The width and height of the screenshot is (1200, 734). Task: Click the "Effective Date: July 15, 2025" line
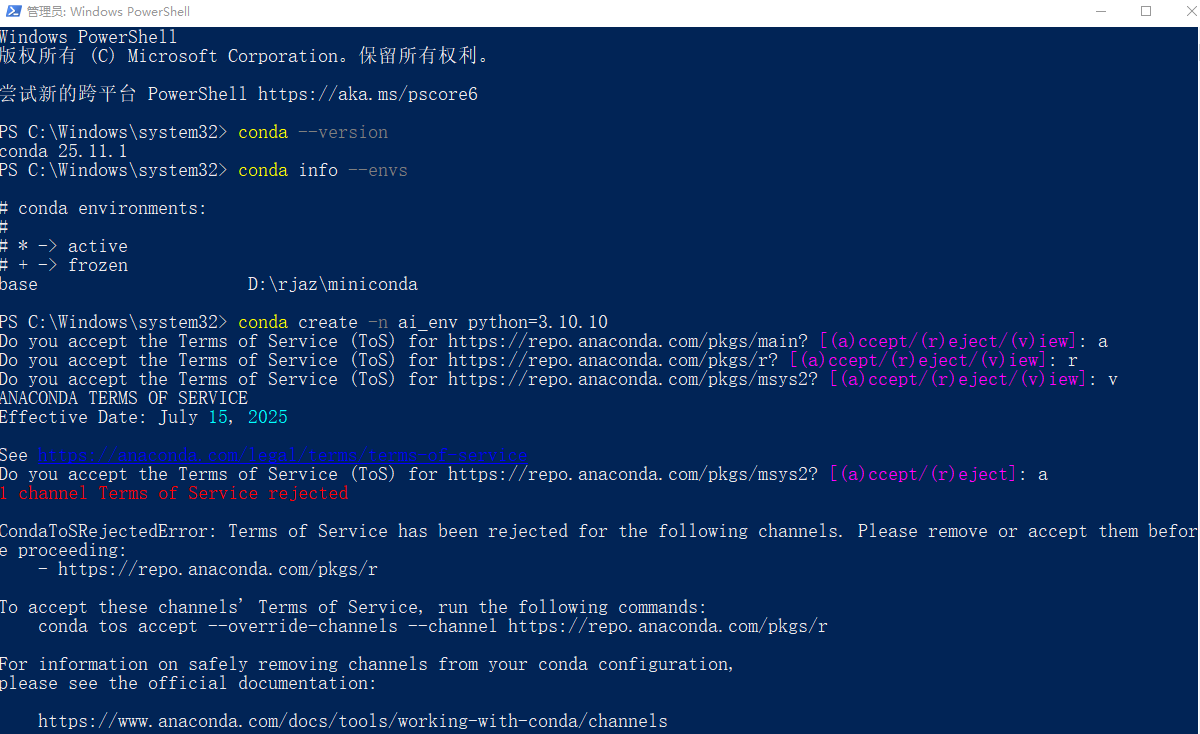143,417
